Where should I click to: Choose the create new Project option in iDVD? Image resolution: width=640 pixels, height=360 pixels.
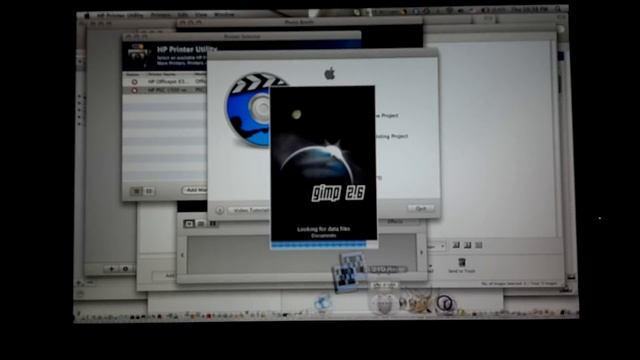(x=386, y=116)
